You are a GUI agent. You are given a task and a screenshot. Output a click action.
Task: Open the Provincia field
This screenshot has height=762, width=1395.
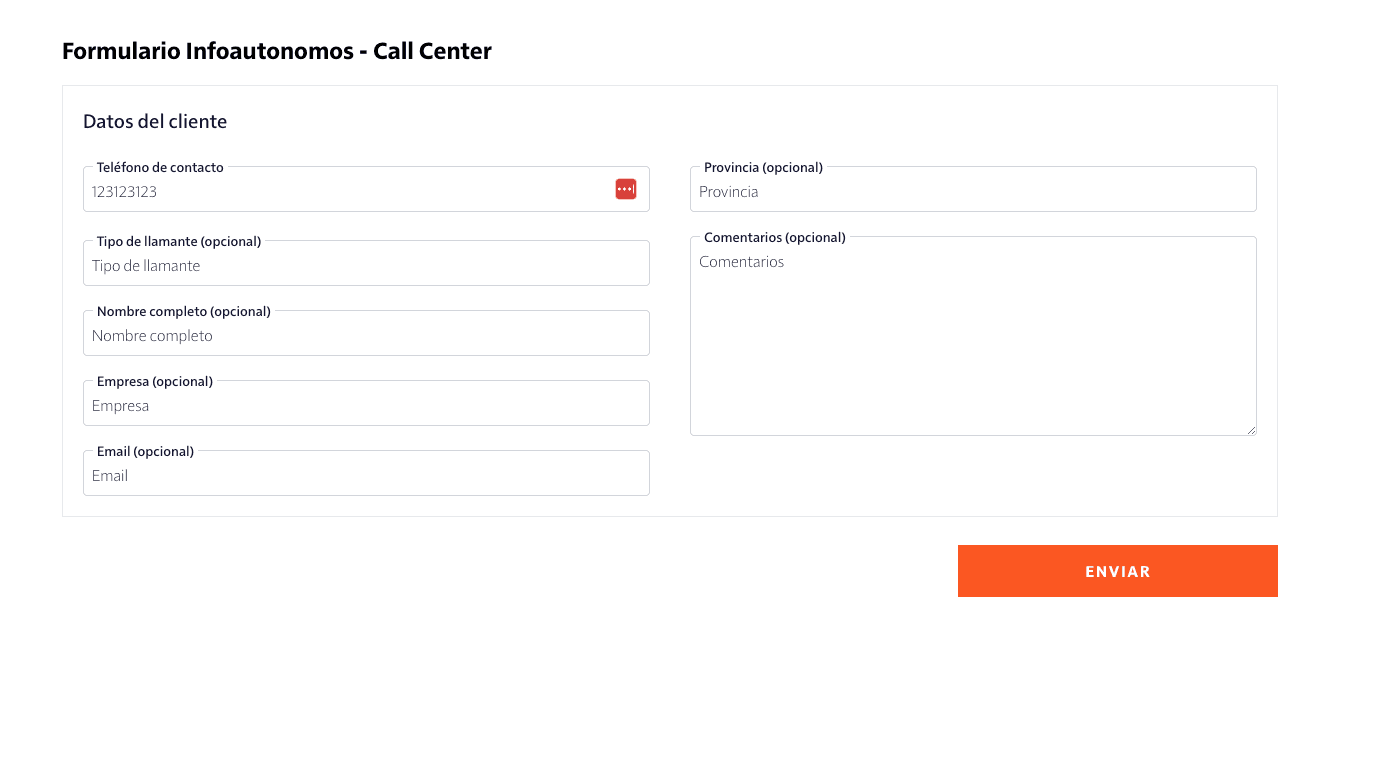tap(973, 191)
